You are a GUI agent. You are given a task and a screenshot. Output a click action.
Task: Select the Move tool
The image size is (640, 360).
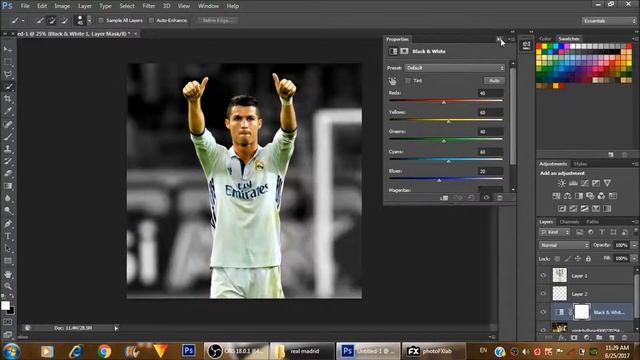click(x=8, y=49)
